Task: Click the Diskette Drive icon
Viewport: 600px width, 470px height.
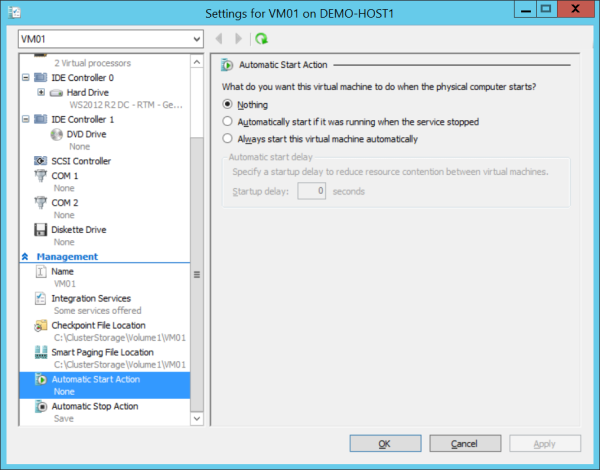Action: click(41, 229)
